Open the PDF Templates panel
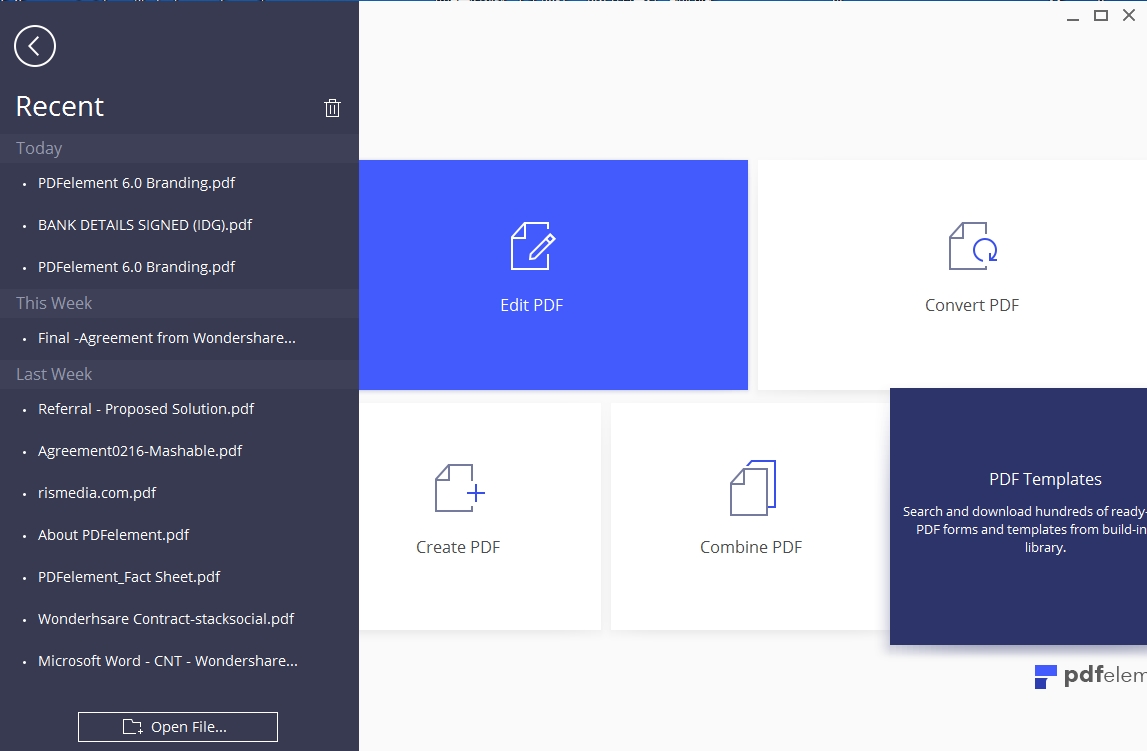 coord(1018,516)
